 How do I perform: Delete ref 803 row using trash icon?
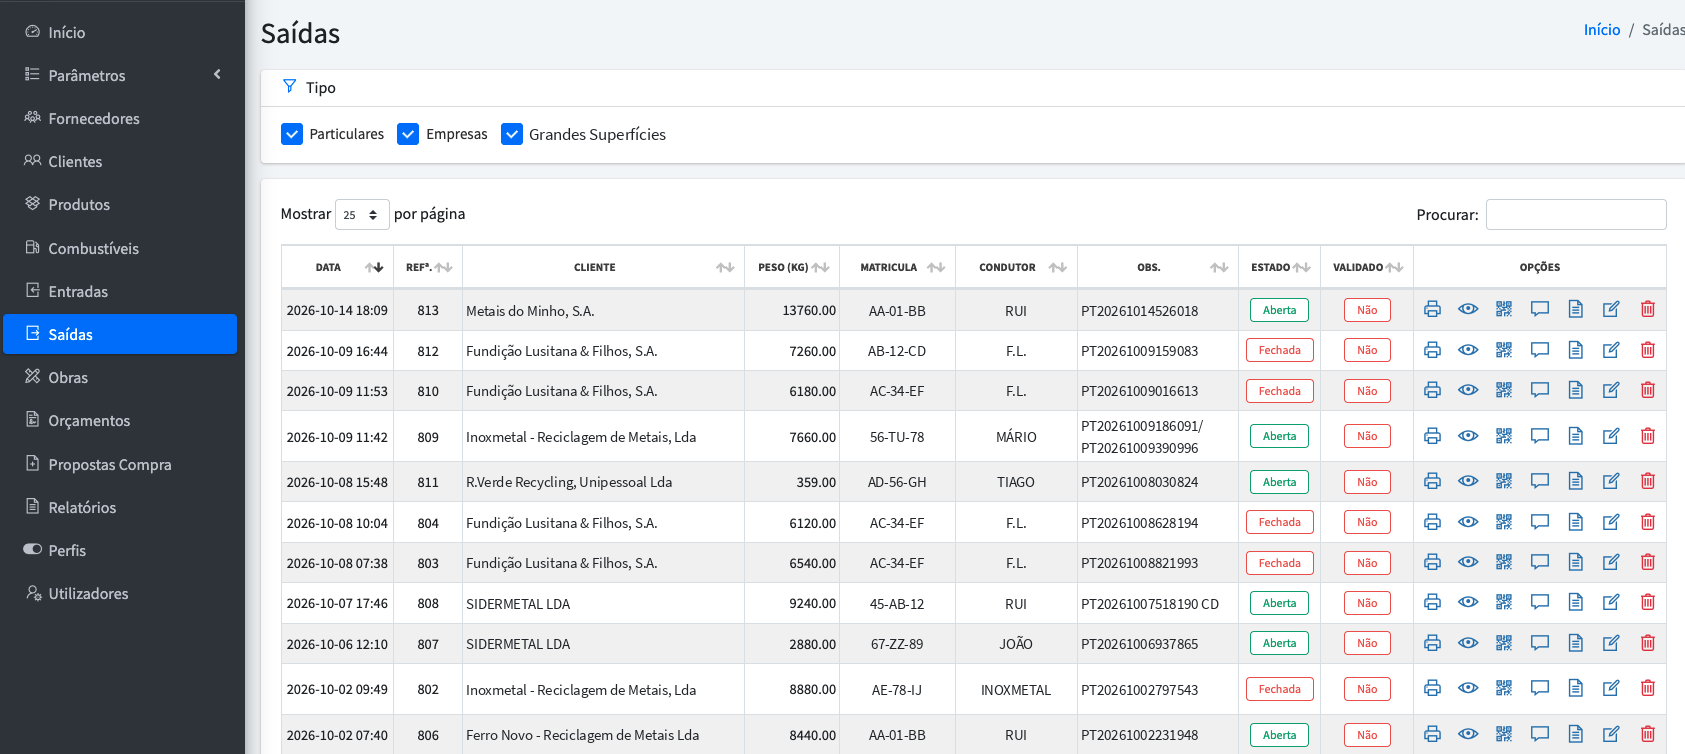[1648, 562]
